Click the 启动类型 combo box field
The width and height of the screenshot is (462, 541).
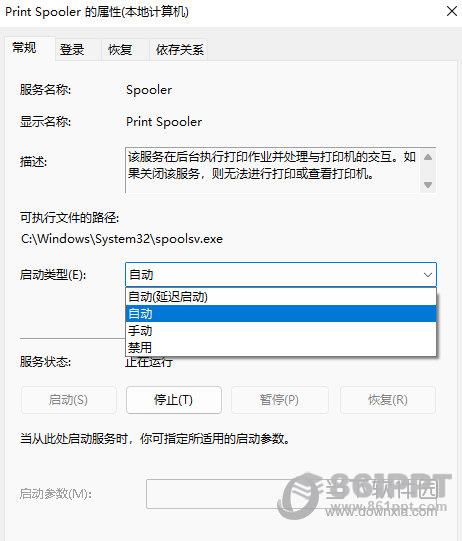coord(281,275)
